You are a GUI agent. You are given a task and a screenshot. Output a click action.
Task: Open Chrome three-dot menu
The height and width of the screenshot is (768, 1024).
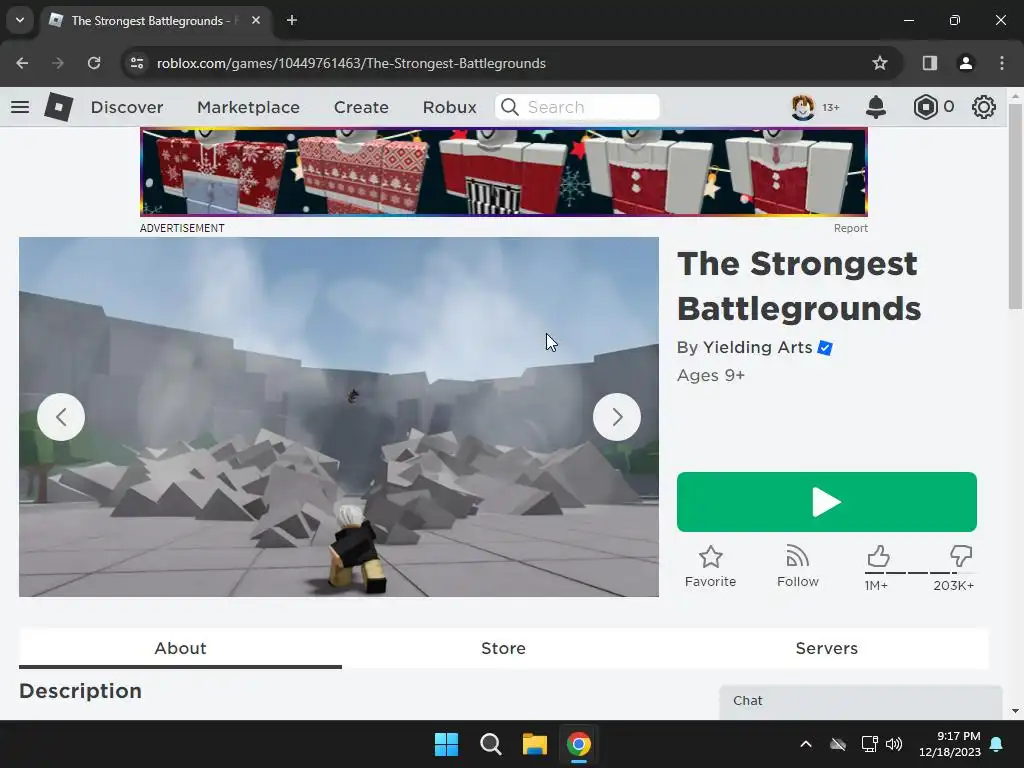(1002, 63)
